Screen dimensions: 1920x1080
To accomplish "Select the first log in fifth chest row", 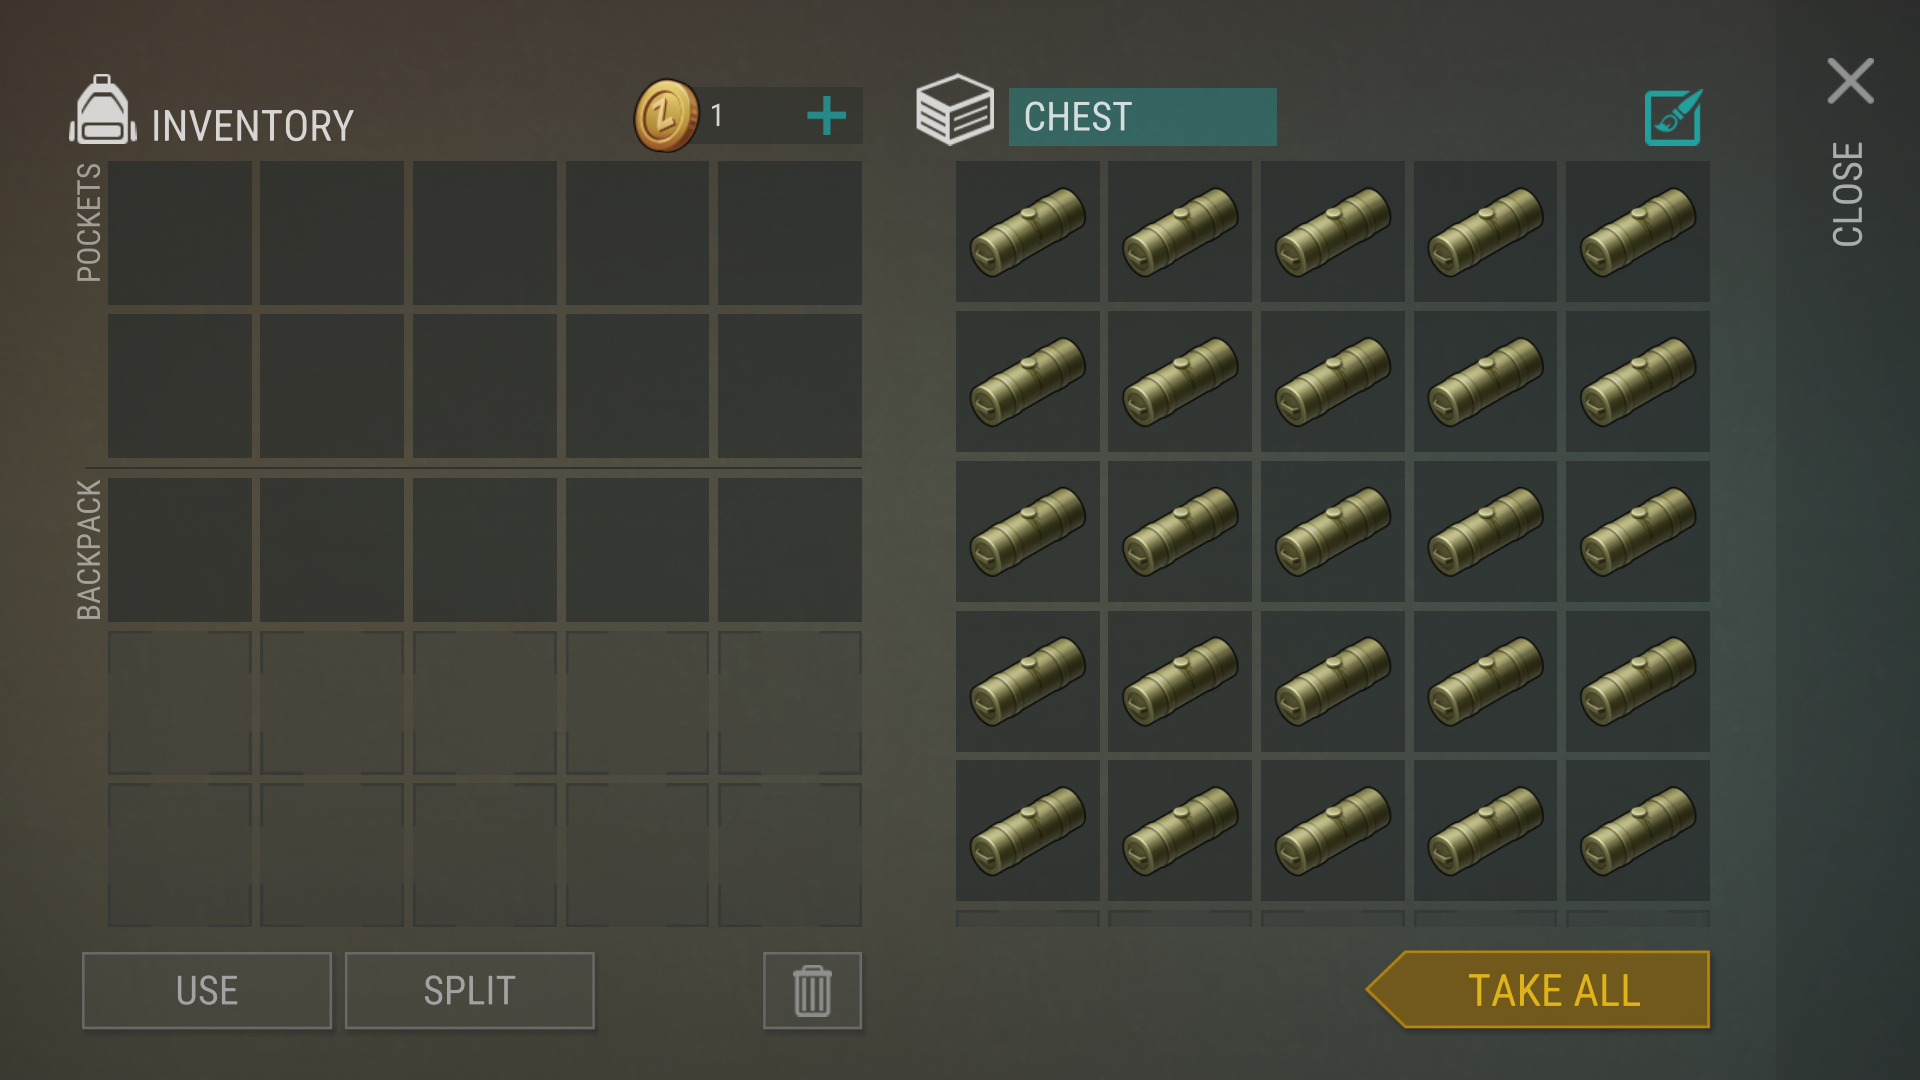I will tap(1027, 831).
